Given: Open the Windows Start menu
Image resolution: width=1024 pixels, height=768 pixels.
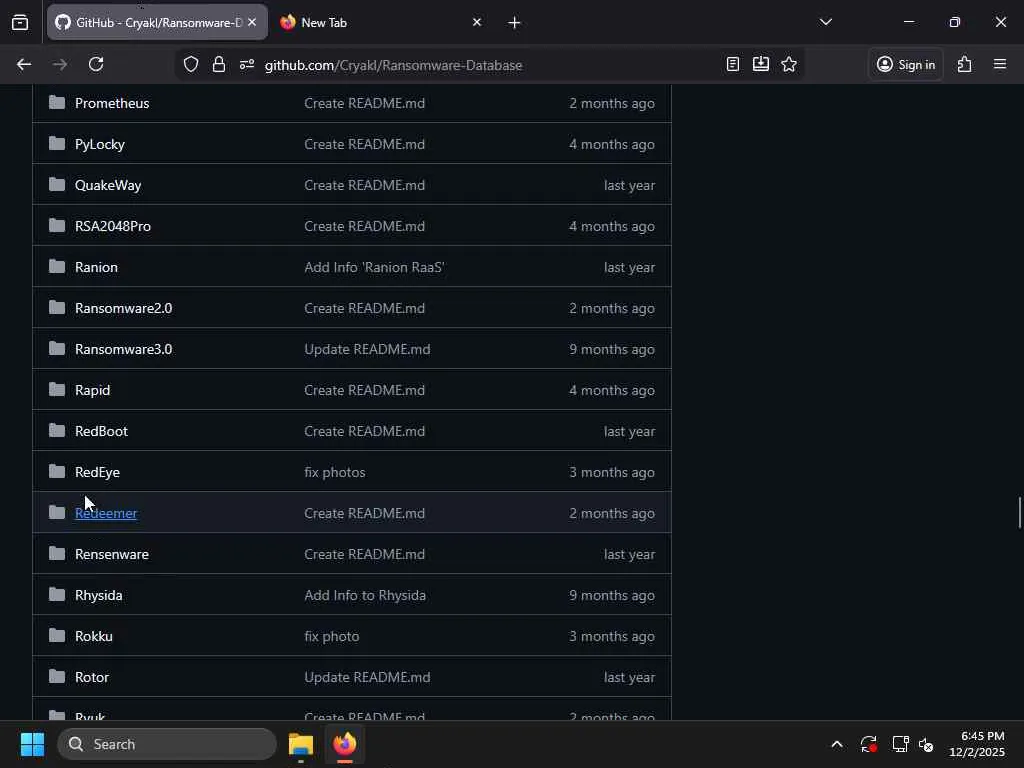Looking at the screenshot, I should pos(32,744).
